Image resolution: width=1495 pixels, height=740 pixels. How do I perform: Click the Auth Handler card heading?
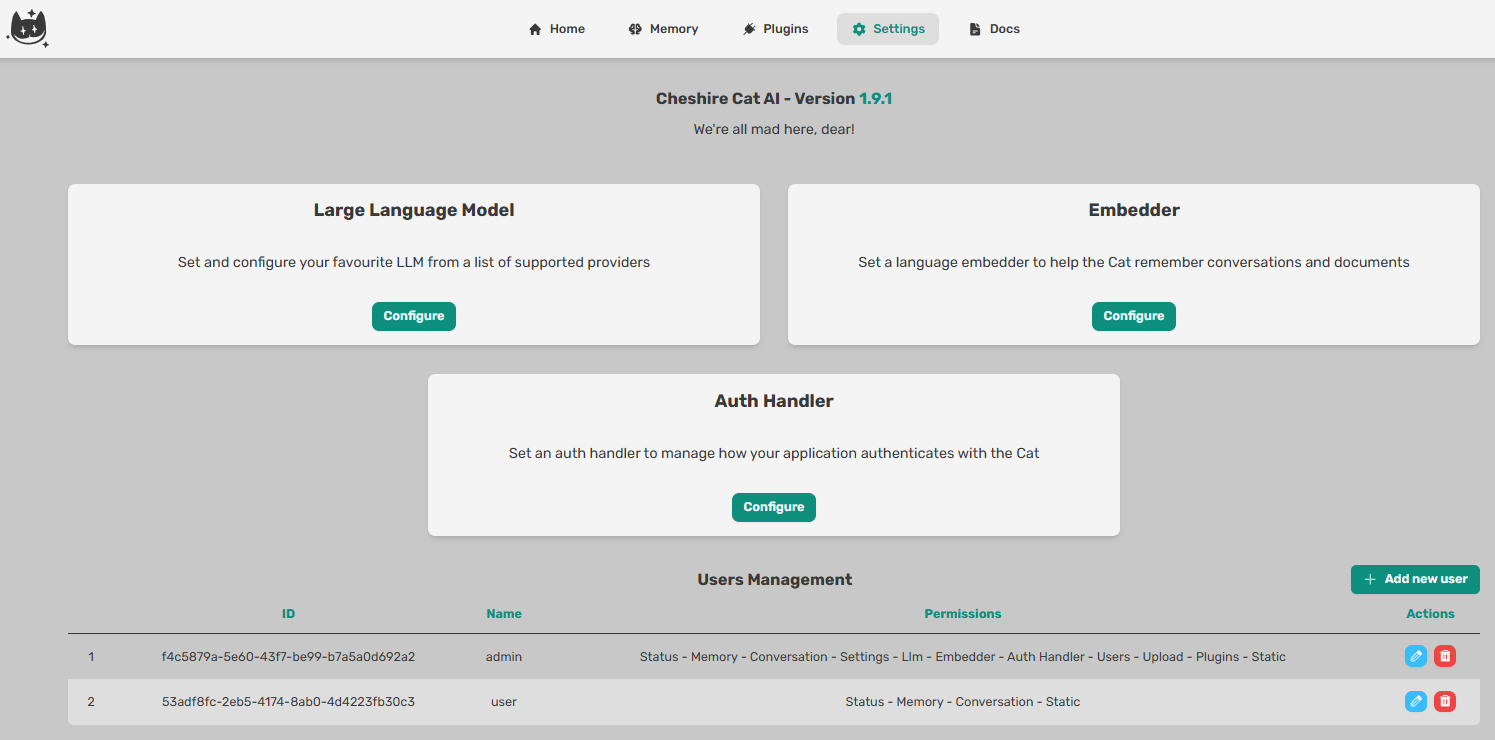point(774,401)
